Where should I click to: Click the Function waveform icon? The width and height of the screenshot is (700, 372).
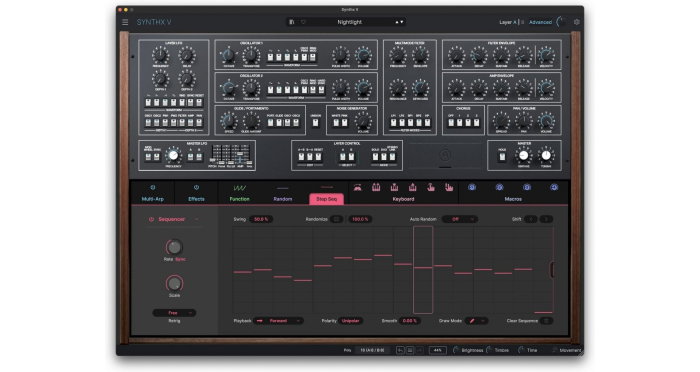239,188
